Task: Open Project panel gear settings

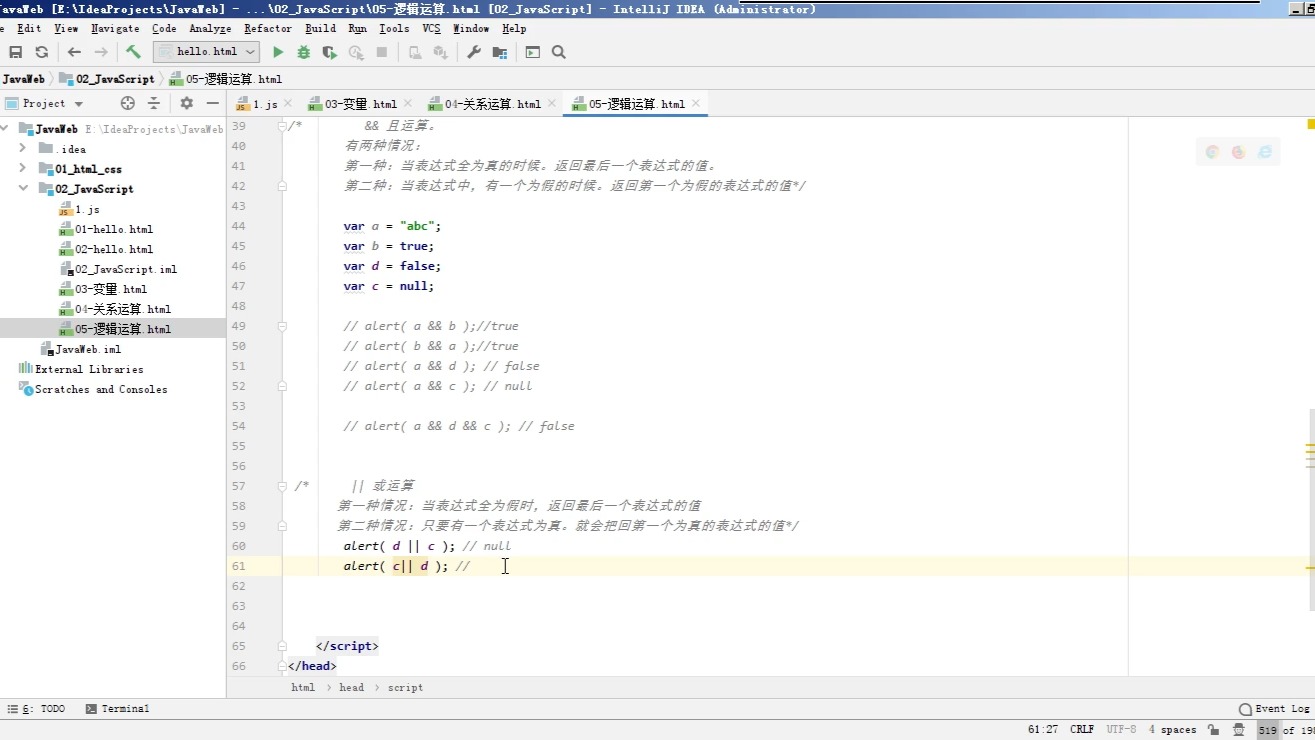Action: (186, 103)
